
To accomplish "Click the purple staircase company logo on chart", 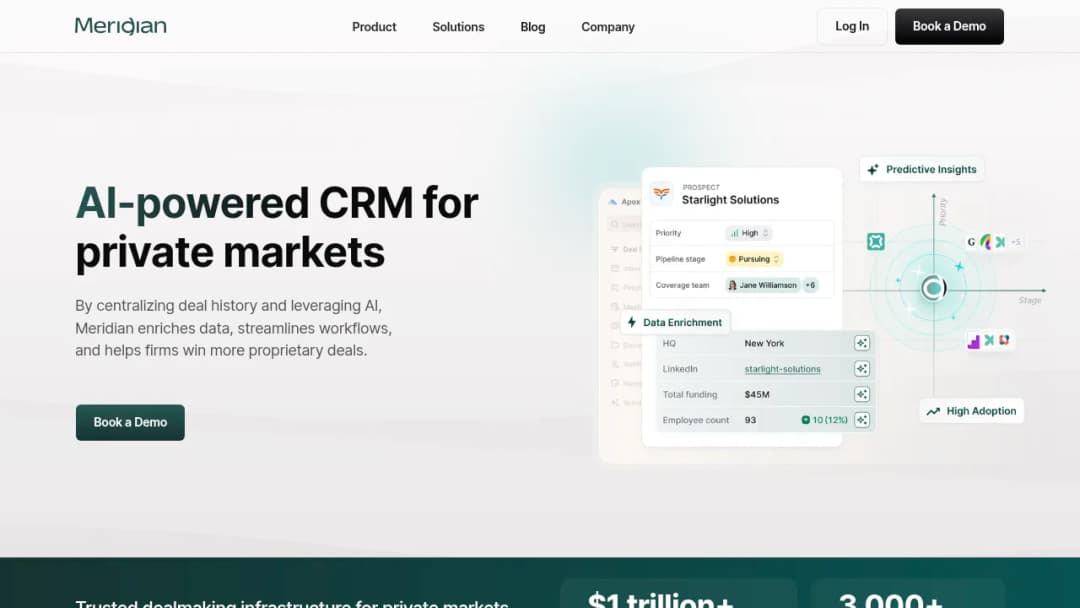I will [x=973, y=341].
